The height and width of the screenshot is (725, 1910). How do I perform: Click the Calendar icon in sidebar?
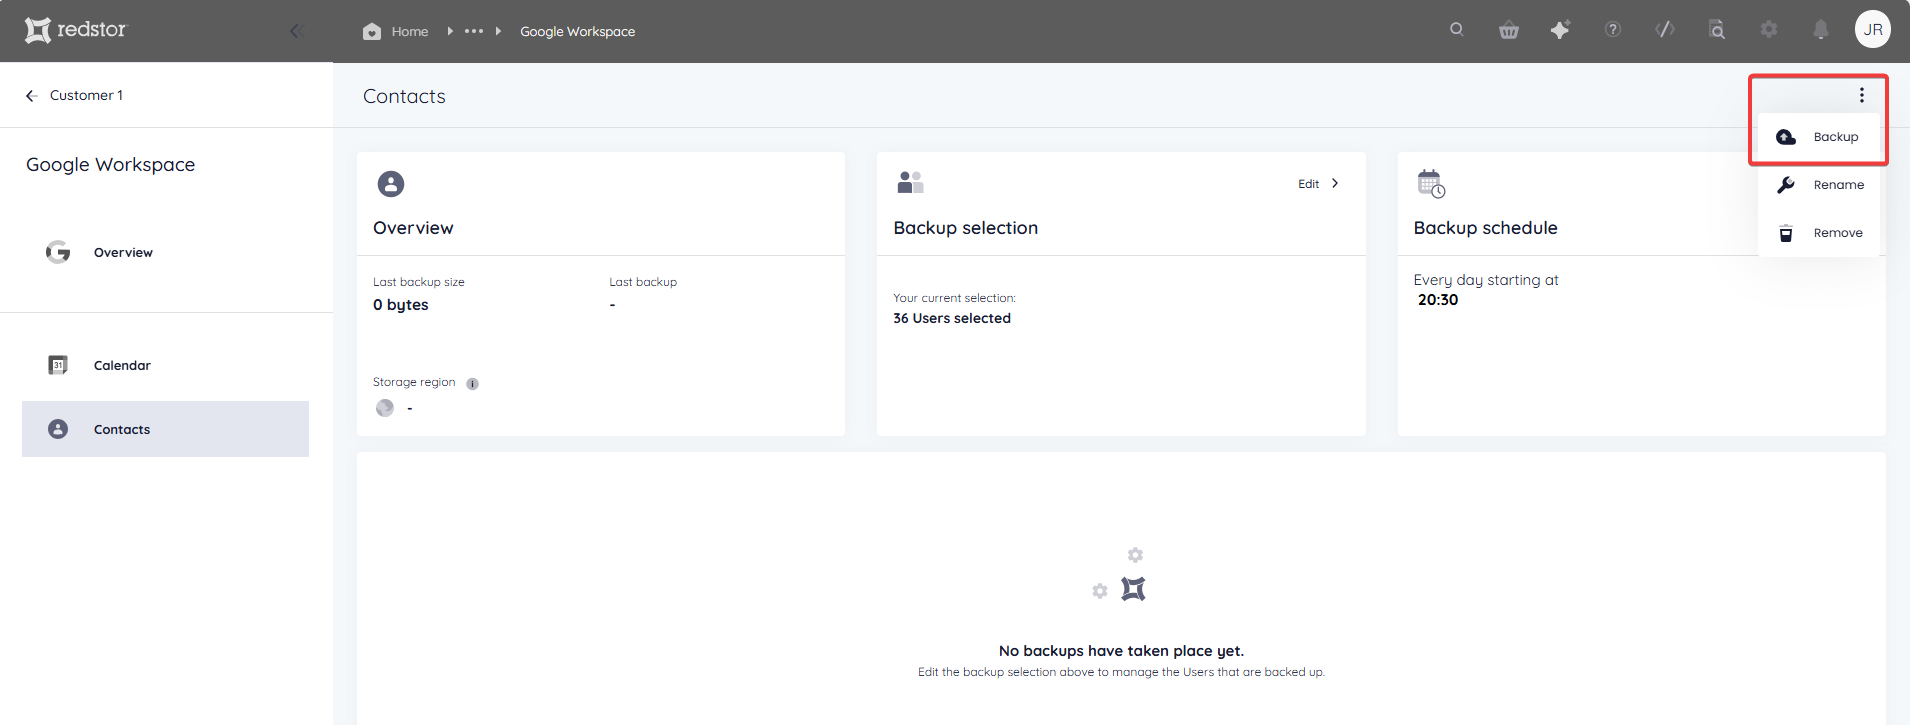point(58,365)
